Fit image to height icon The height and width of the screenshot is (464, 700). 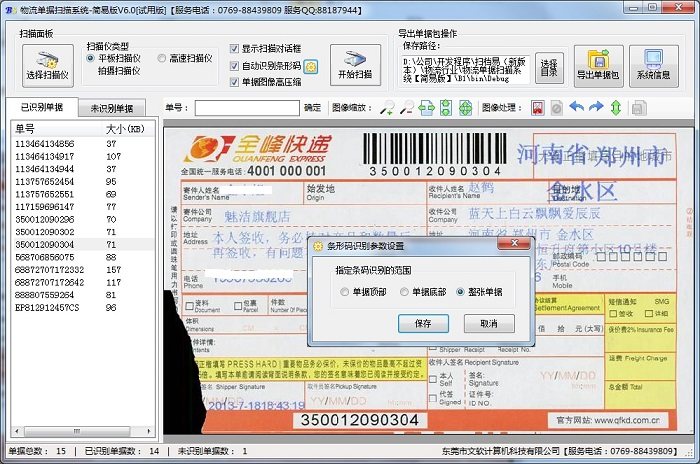[x=446, y=108]
